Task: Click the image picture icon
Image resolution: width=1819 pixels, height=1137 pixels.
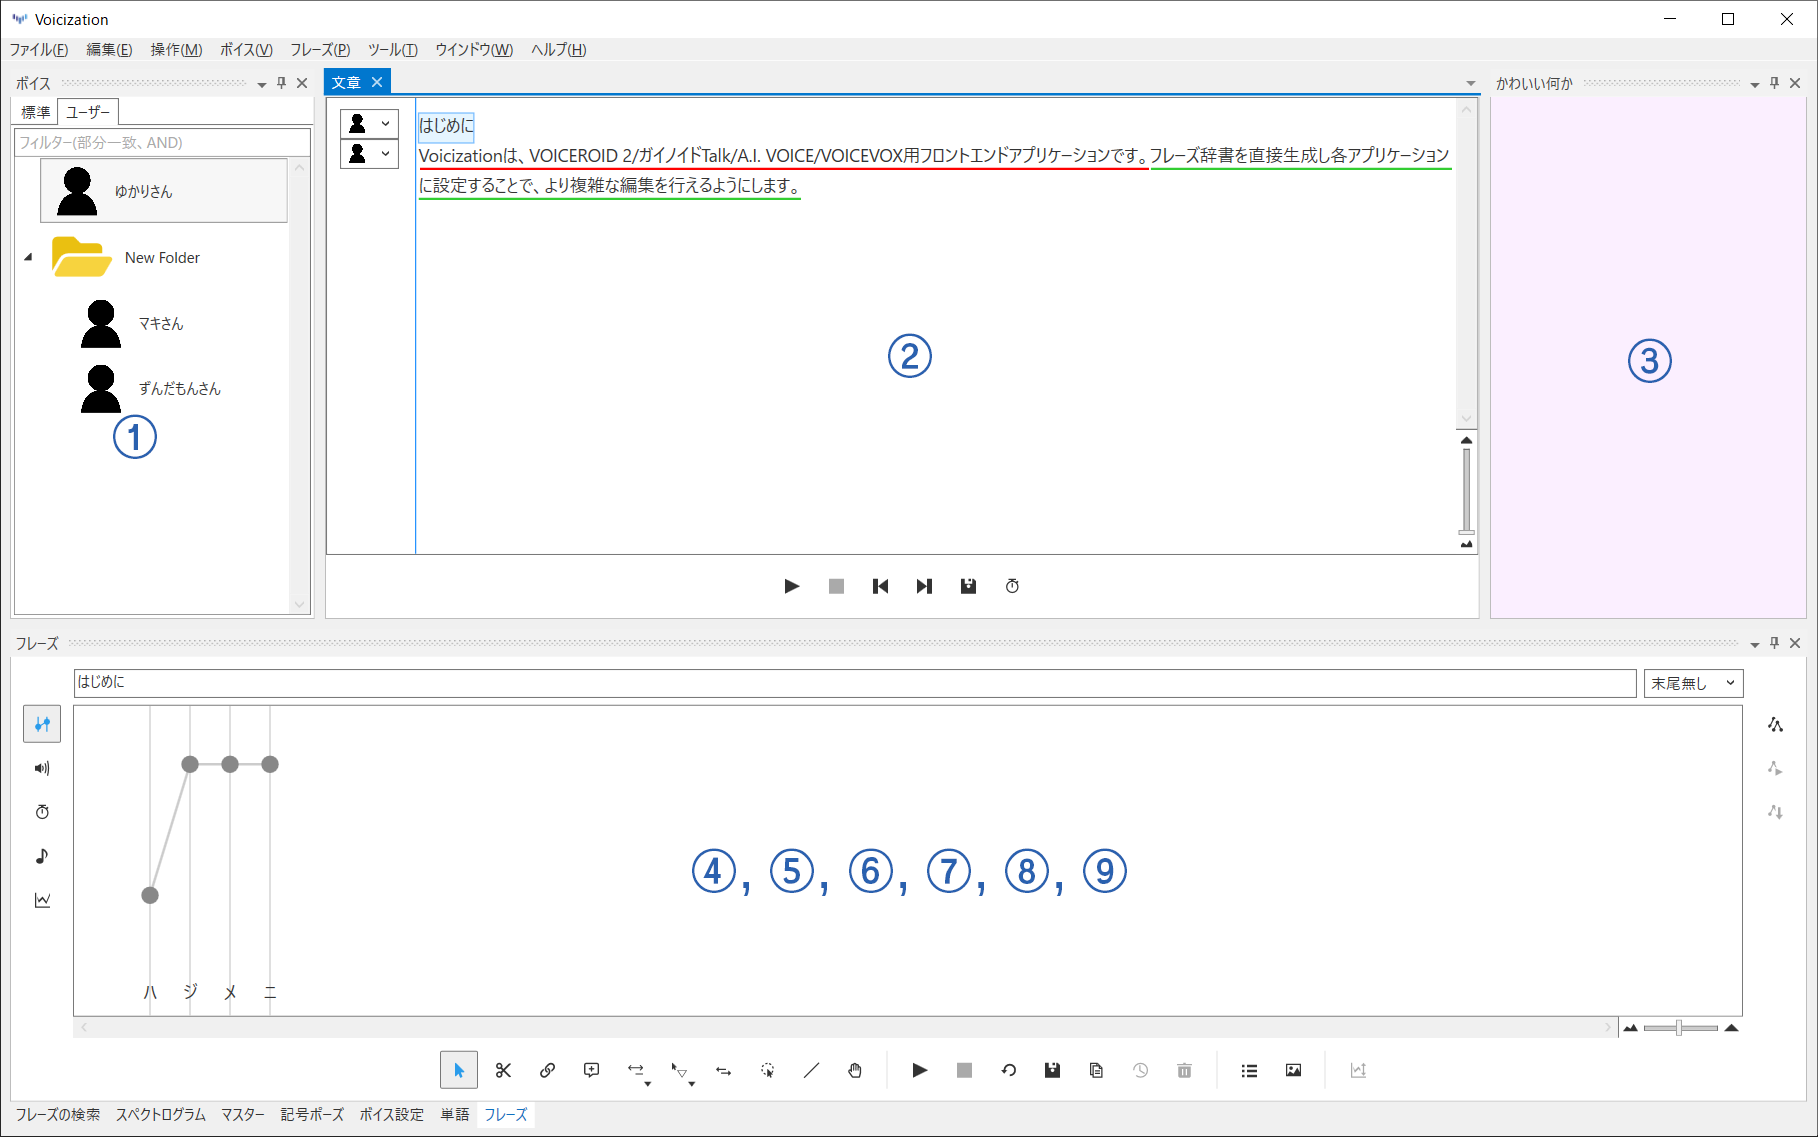Action: tap(1293, 1070)
